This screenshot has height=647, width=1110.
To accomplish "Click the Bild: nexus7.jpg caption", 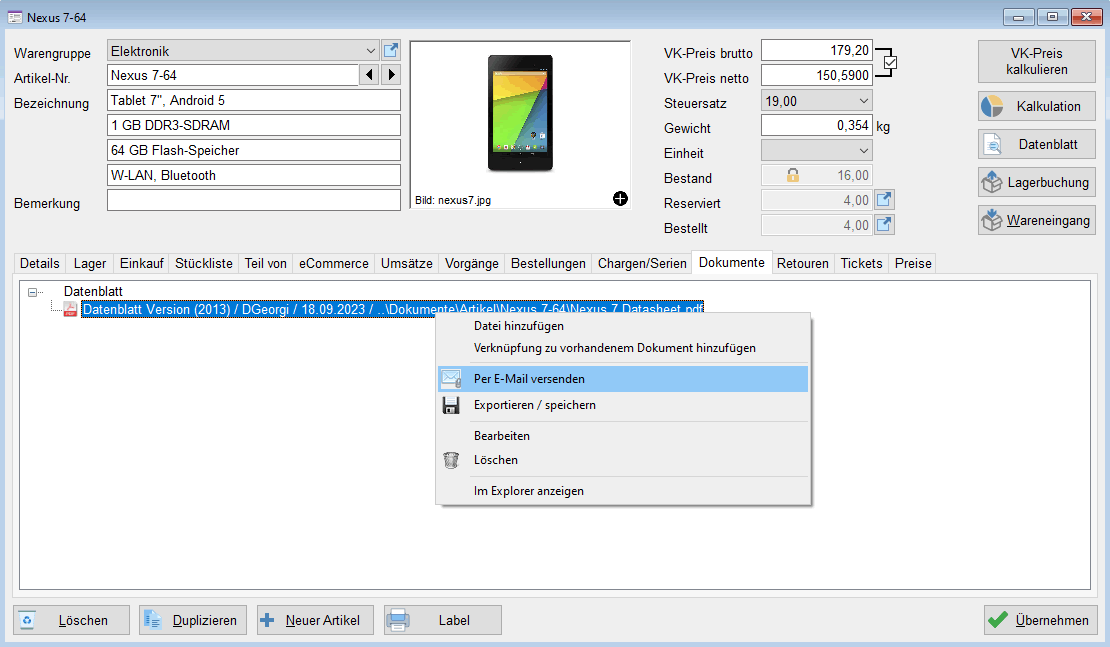I will 453,200.
